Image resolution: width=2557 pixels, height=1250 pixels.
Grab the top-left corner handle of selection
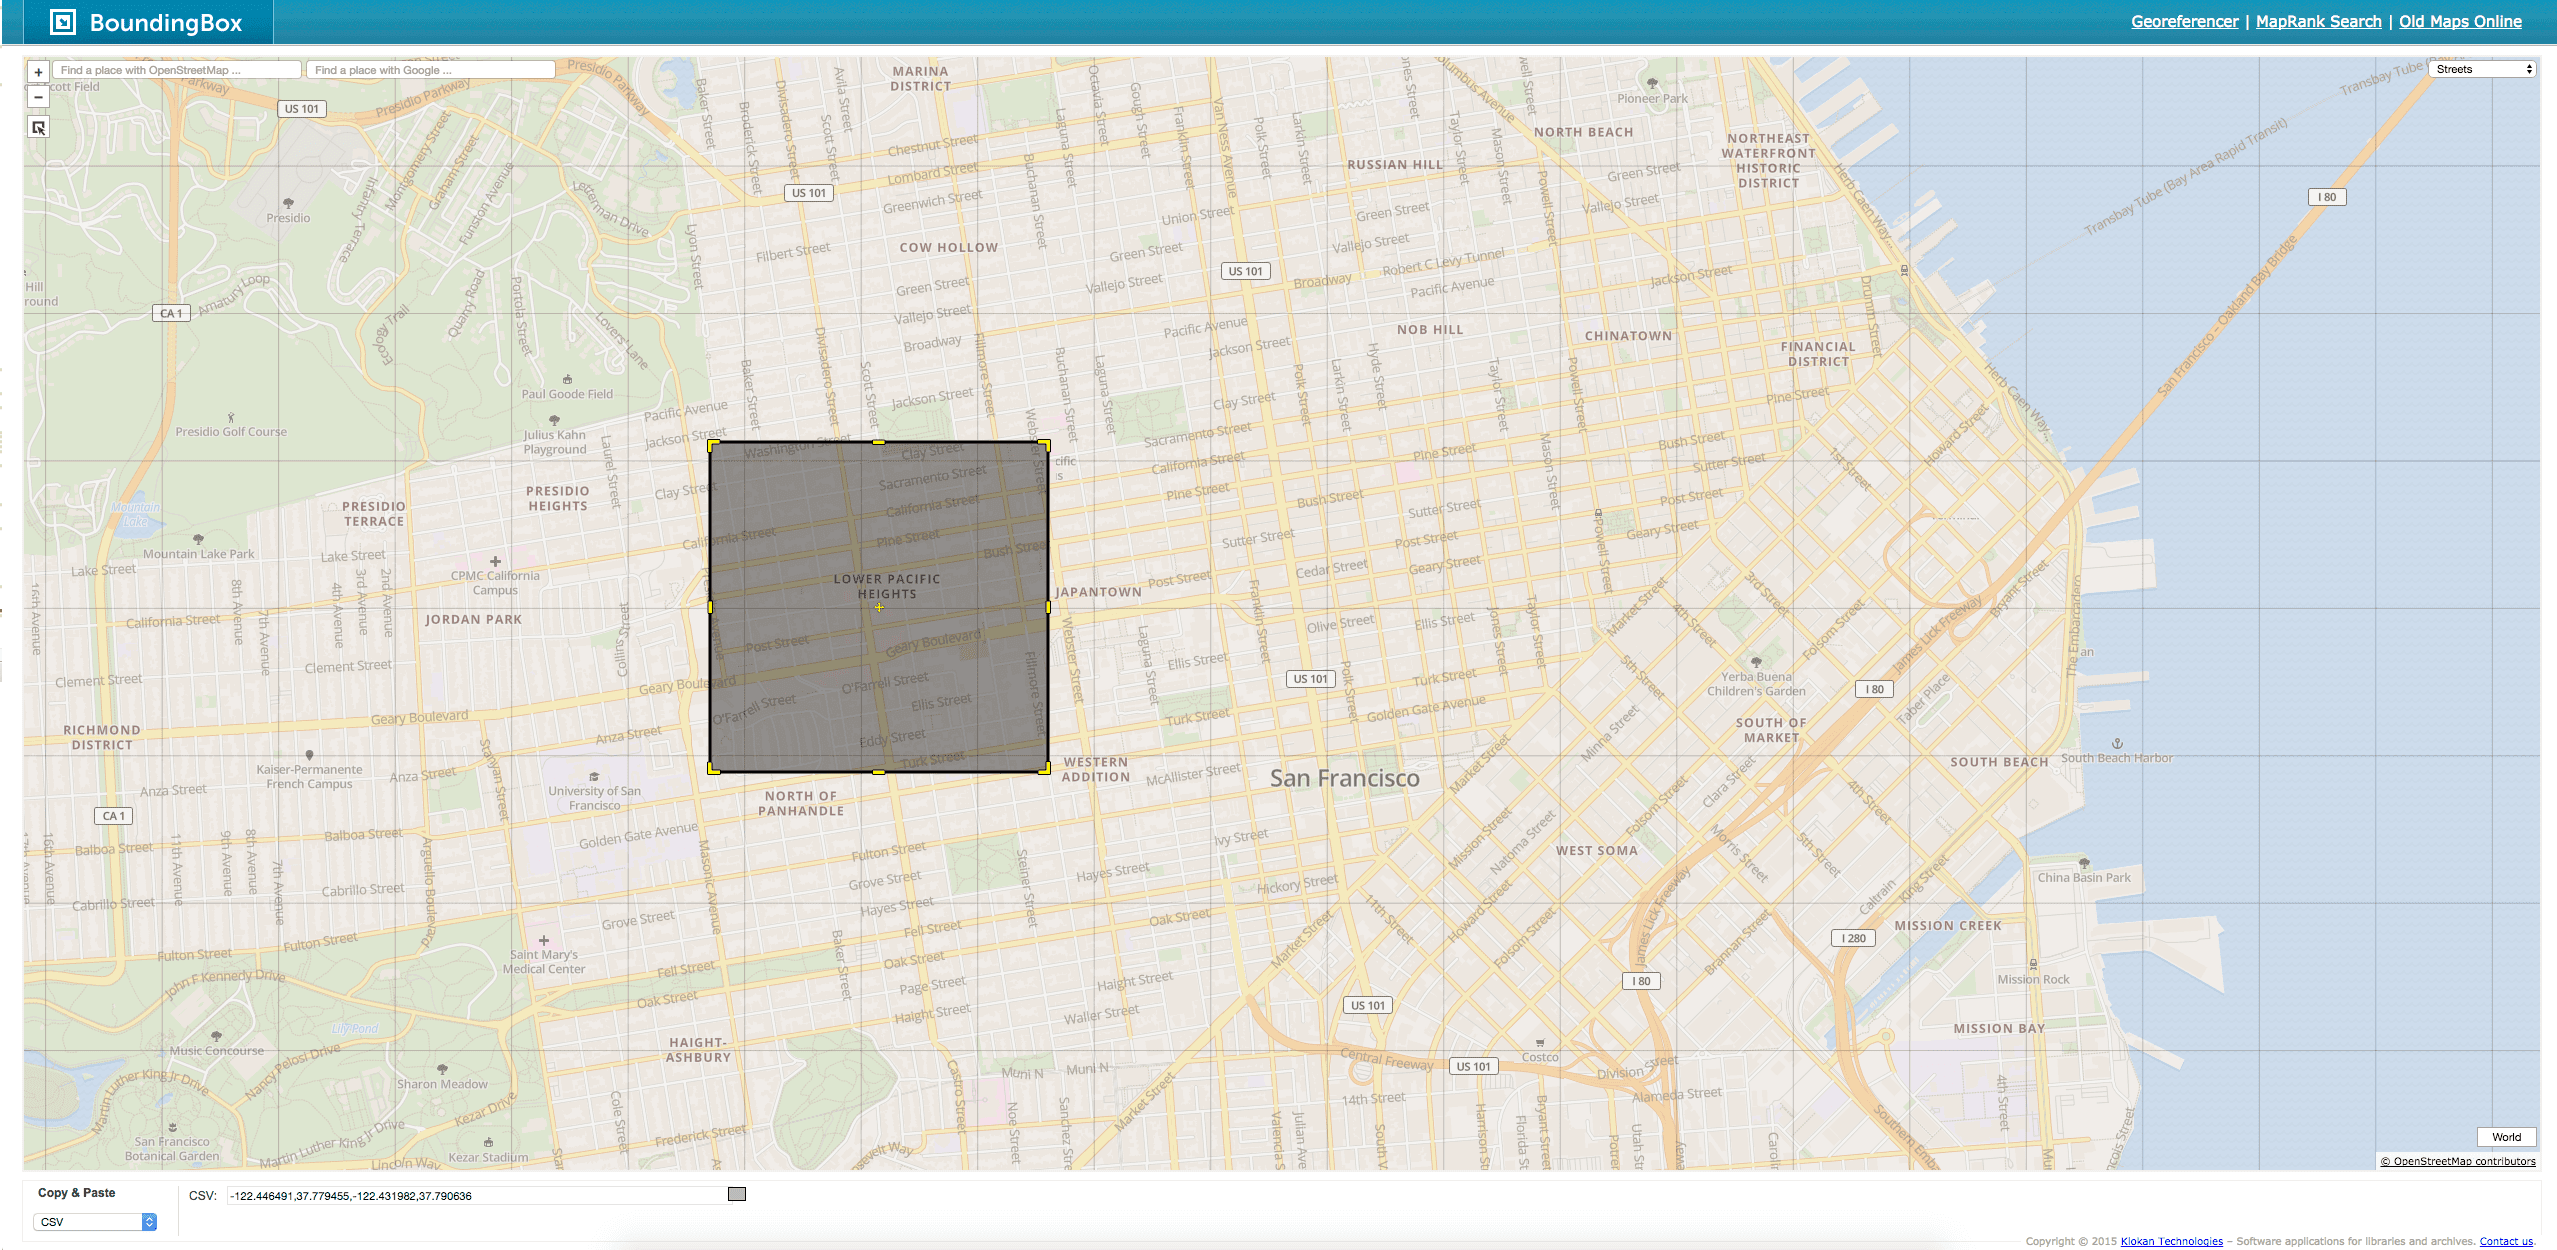(x=713, y=444)
